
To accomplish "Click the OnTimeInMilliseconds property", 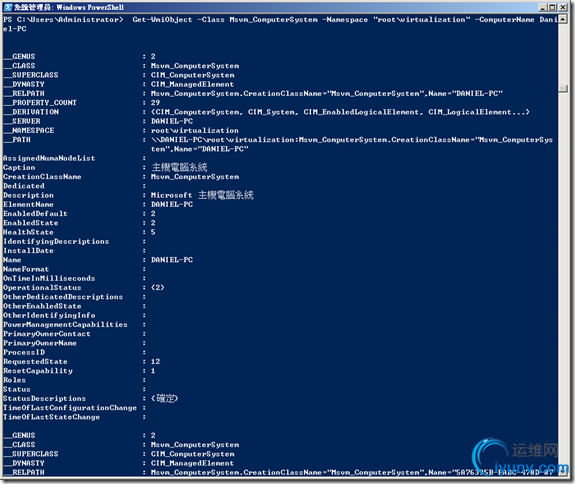I will (49, 278).
